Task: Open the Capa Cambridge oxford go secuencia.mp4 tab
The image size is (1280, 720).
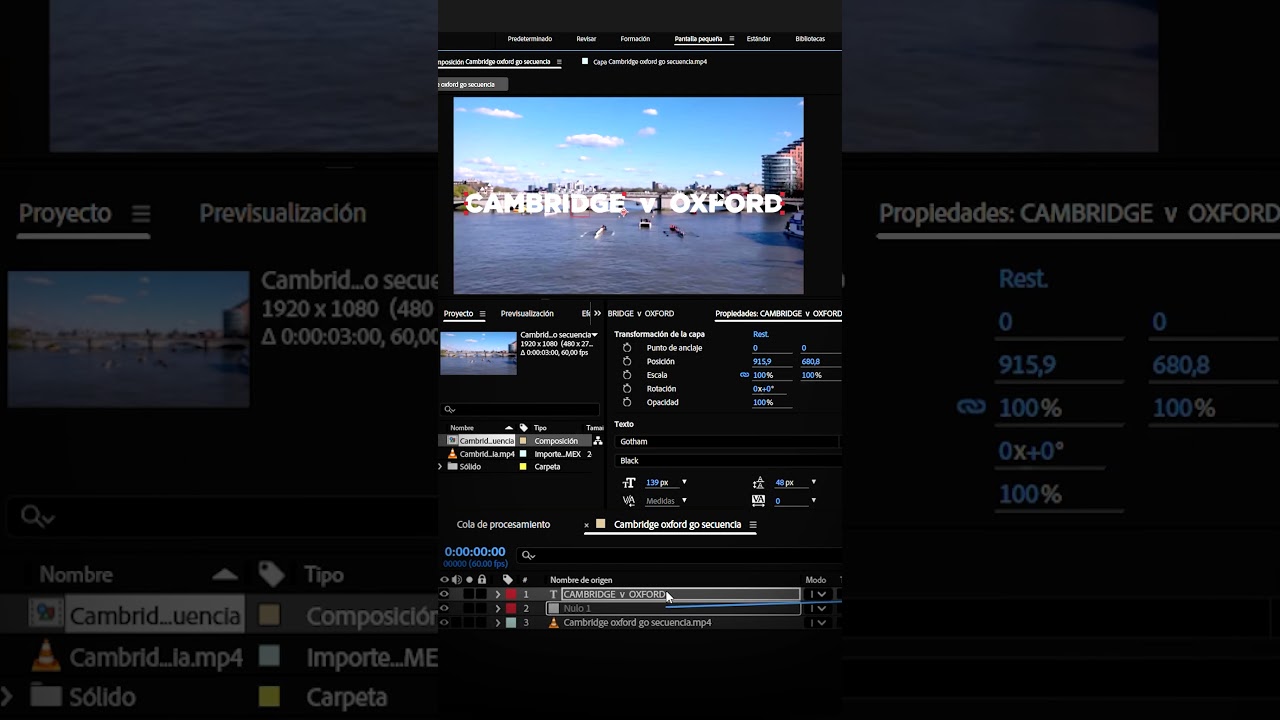Action: coord(650,62)
